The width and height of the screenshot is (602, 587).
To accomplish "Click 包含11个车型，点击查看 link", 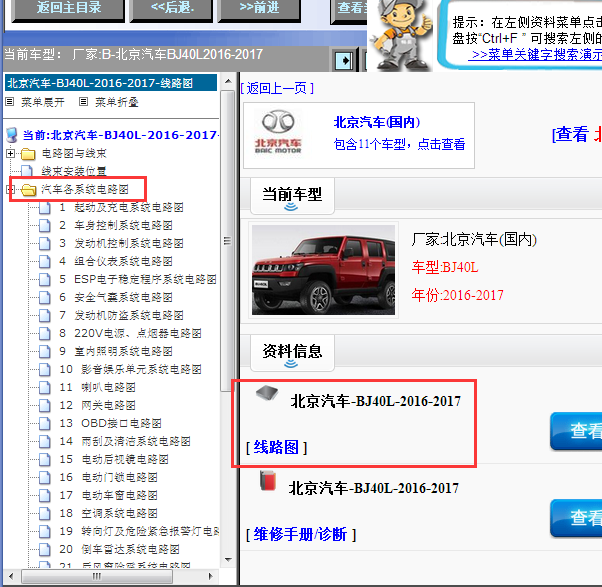I will pos(399,144).
